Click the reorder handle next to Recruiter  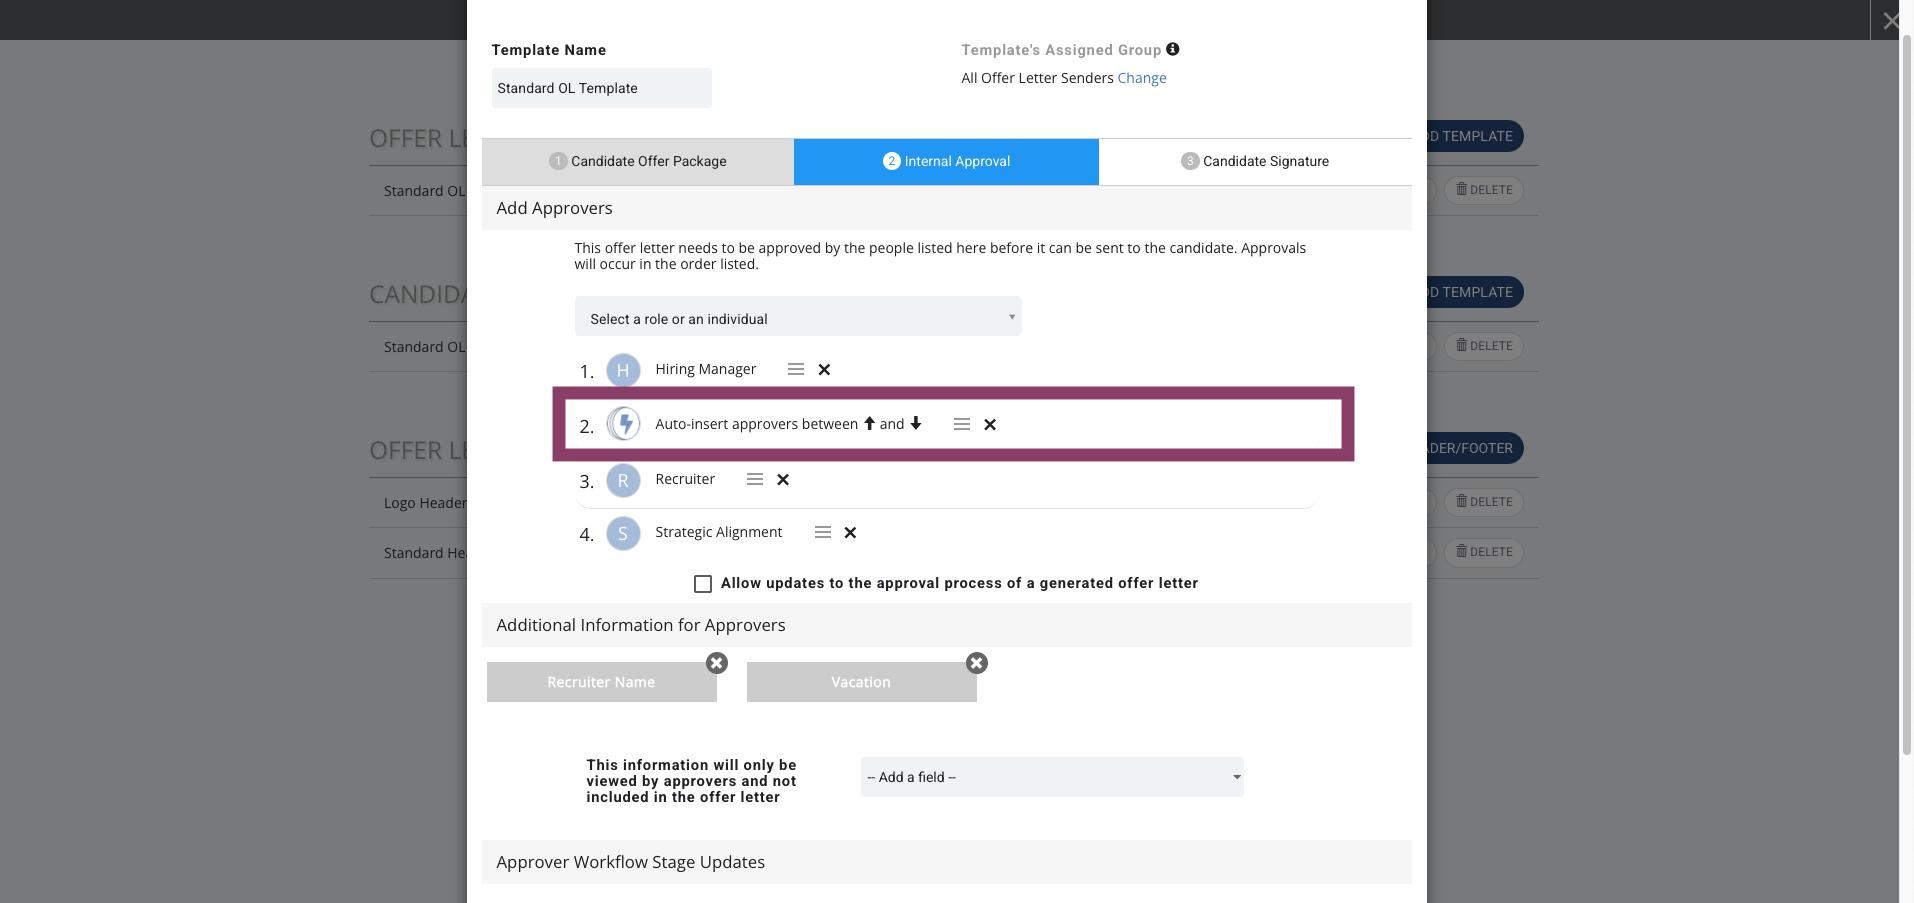coord(755,479)
